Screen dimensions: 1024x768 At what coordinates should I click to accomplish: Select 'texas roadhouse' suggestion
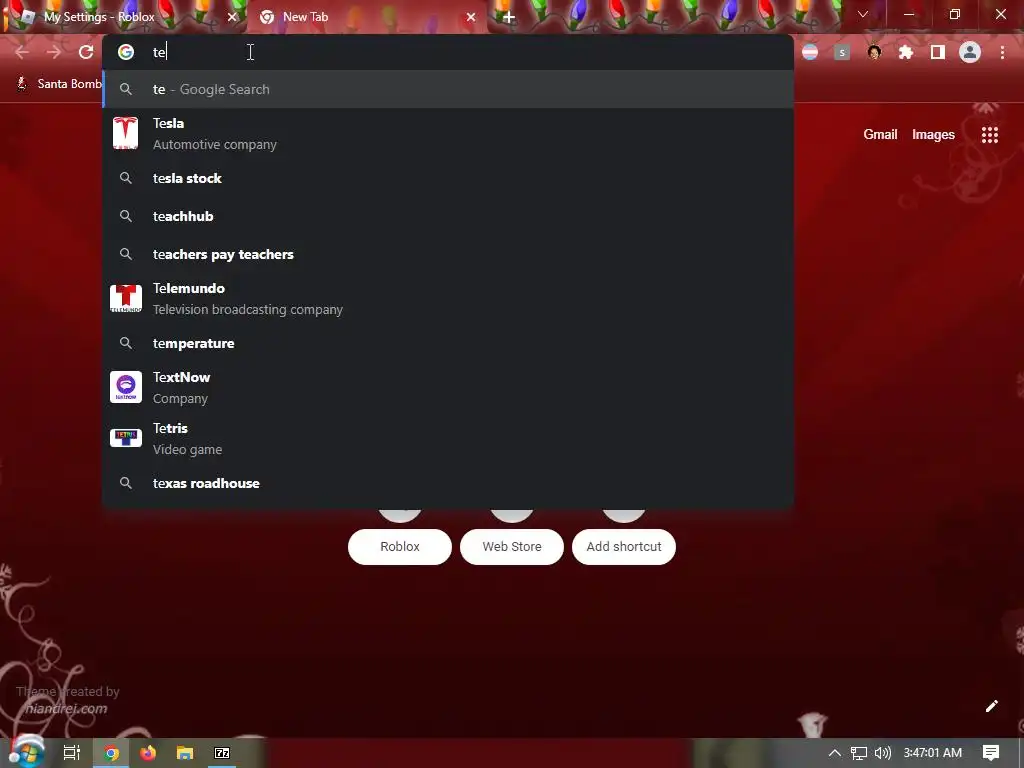tap(448, 483)
